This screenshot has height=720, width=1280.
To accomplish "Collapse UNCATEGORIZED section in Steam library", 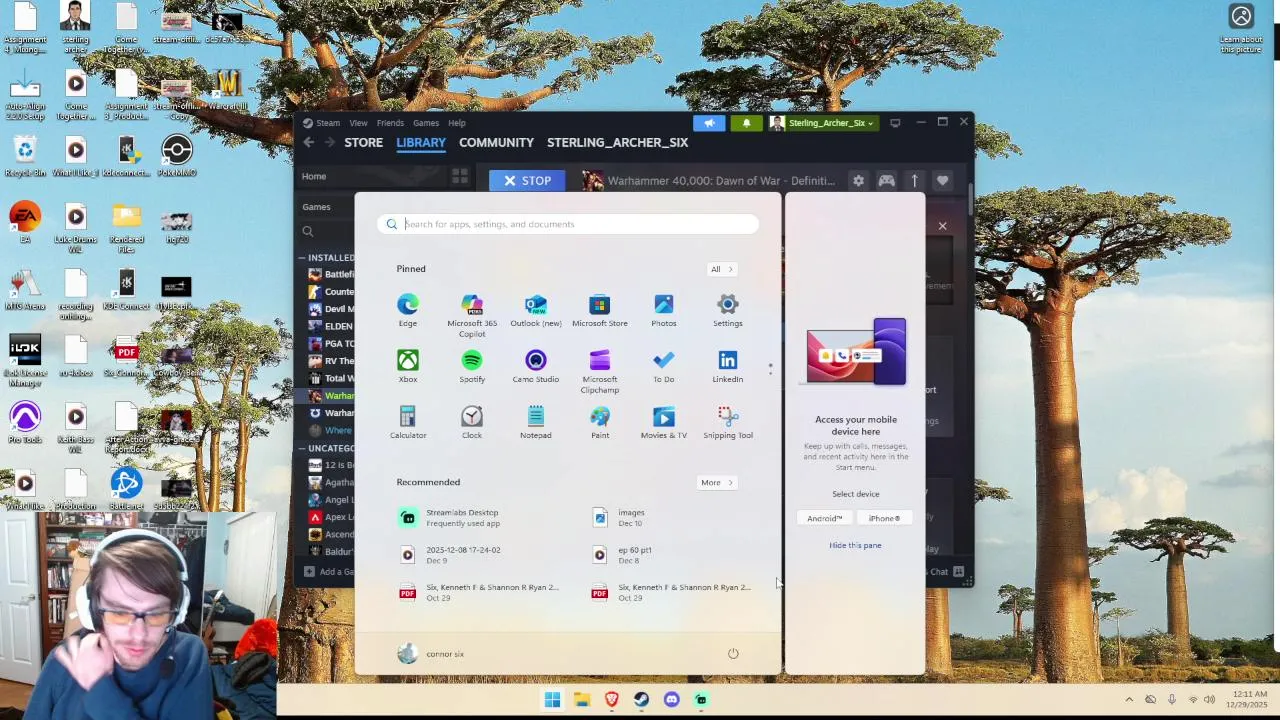I will [302, 449].
